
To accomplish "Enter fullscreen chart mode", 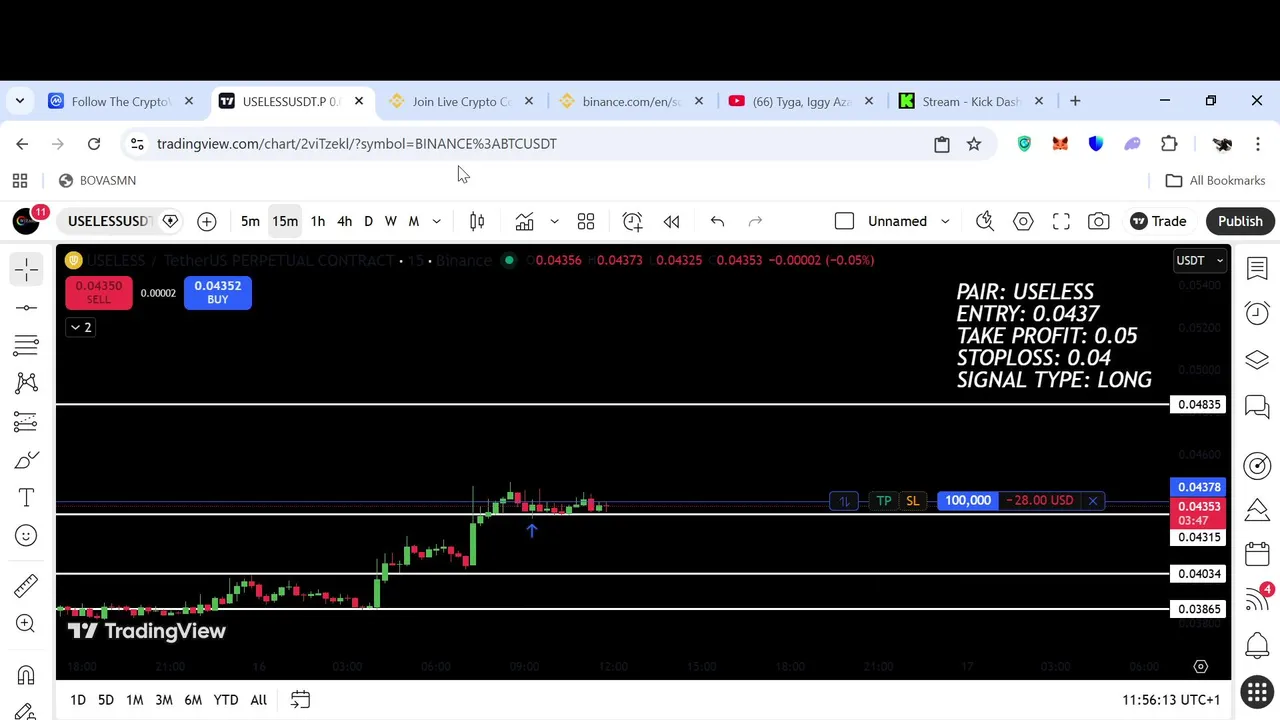I will (1061, 221).
